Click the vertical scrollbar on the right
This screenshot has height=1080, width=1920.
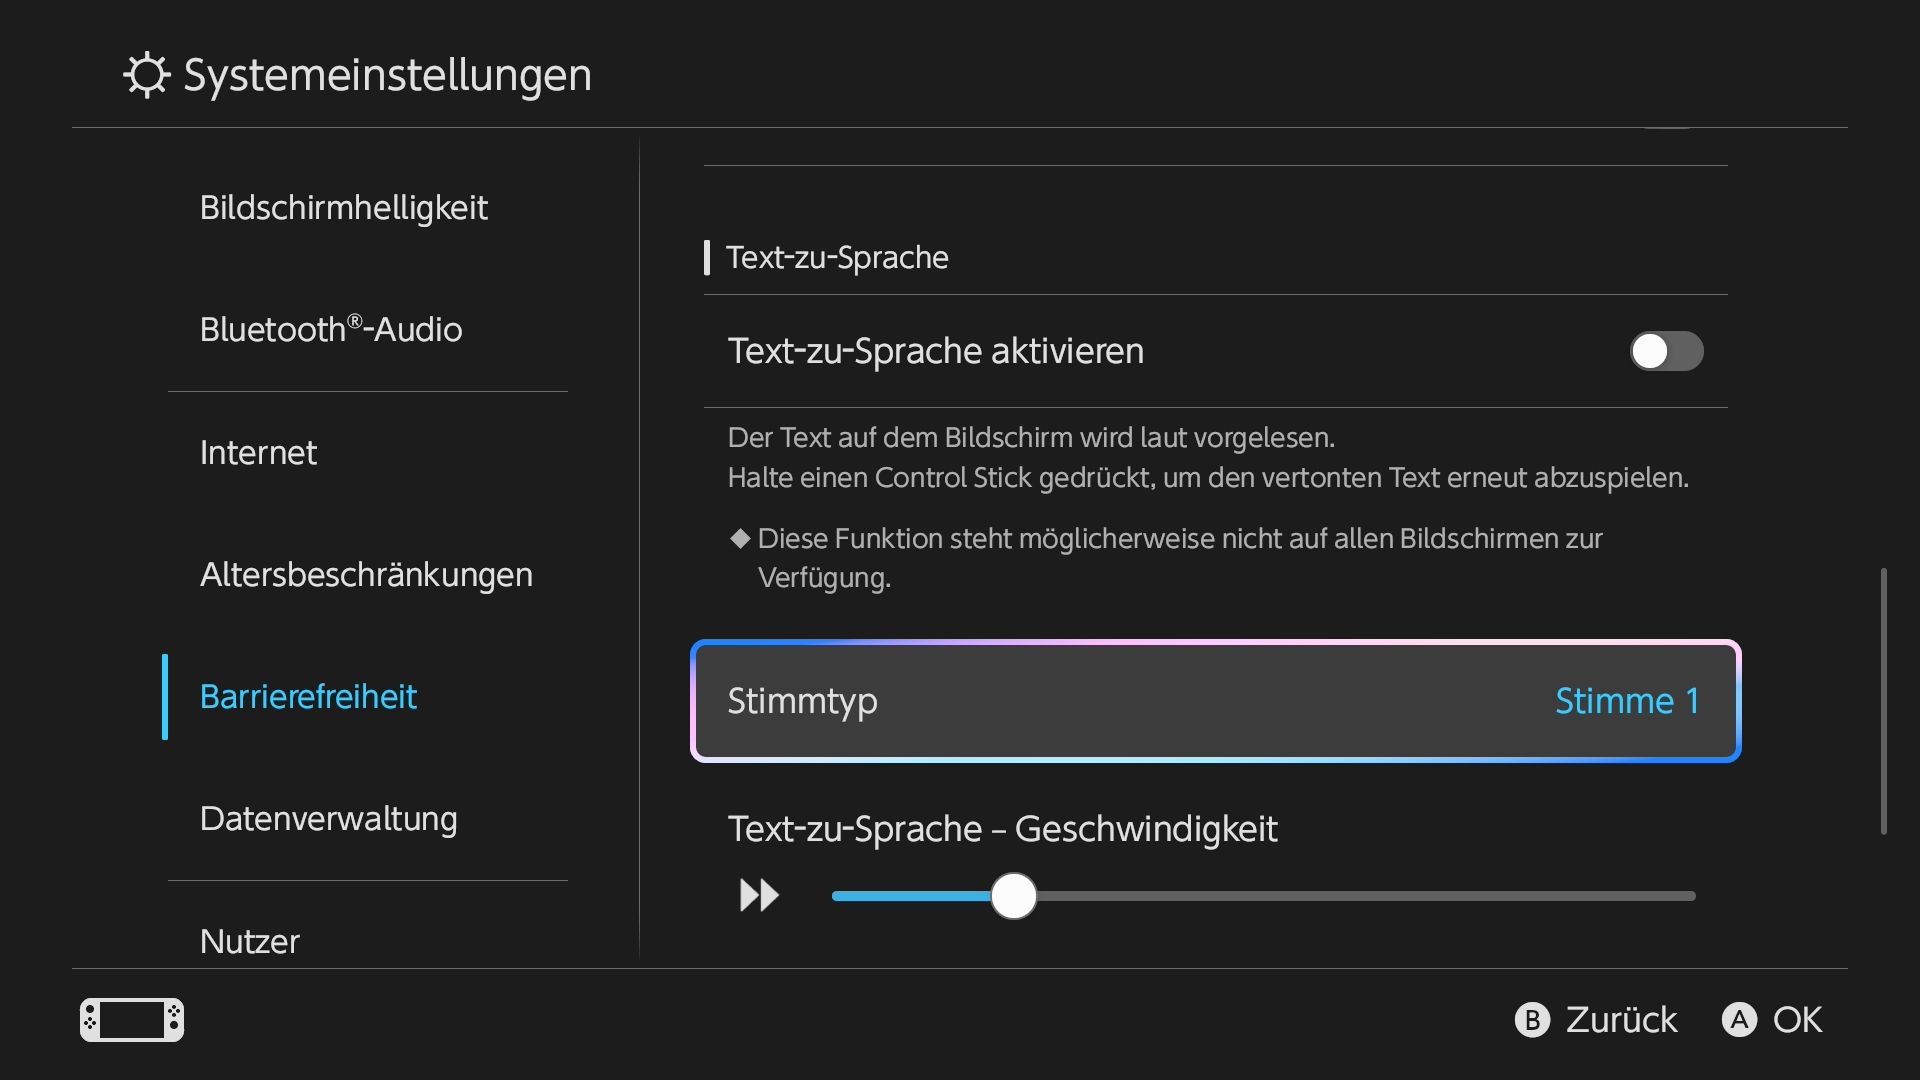(1884, 701)
